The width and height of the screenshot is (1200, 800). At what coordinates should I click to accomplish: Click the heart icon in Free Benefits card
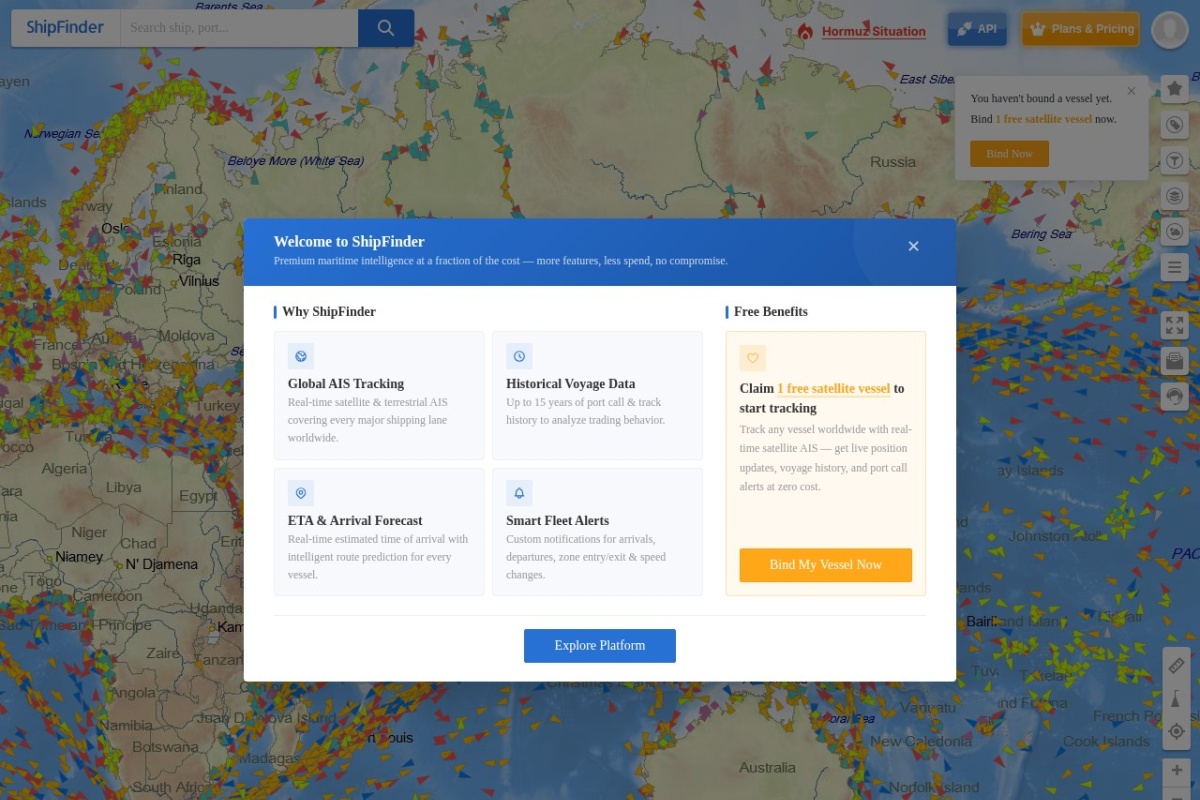pos(753,358)
